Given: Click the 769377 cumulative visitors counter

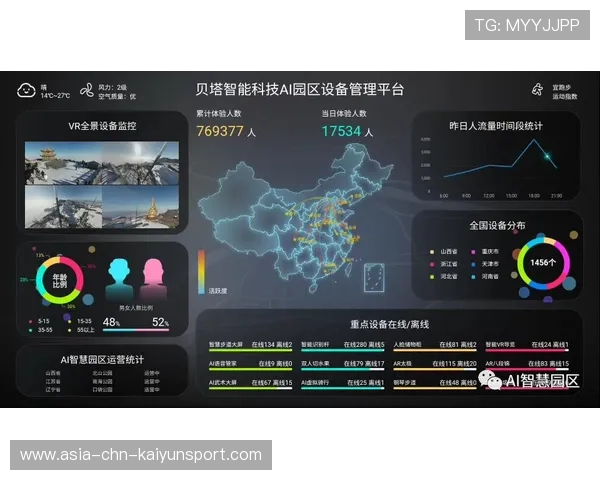Looking at the screenshot, I should [x=220, y=131].
